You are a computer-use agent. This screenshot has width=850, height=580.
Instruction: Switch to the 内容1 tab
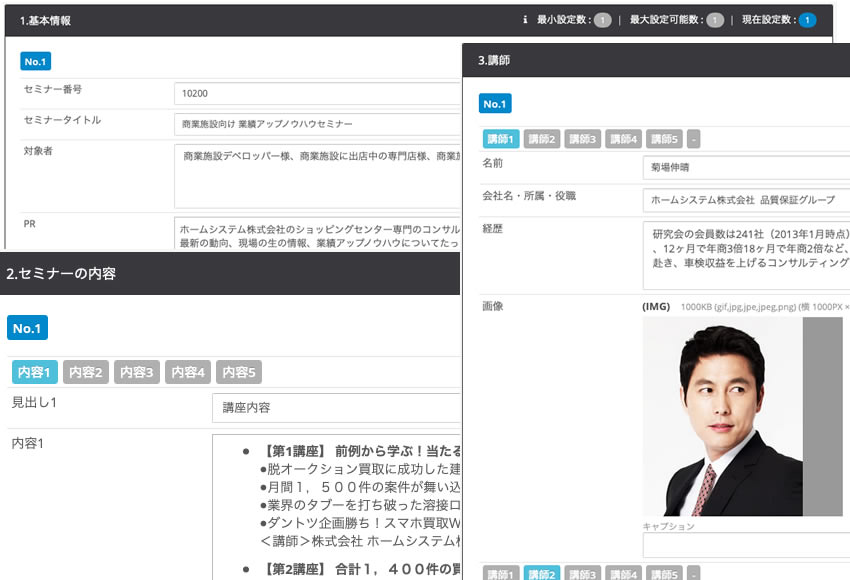click(x=35, y=372)
